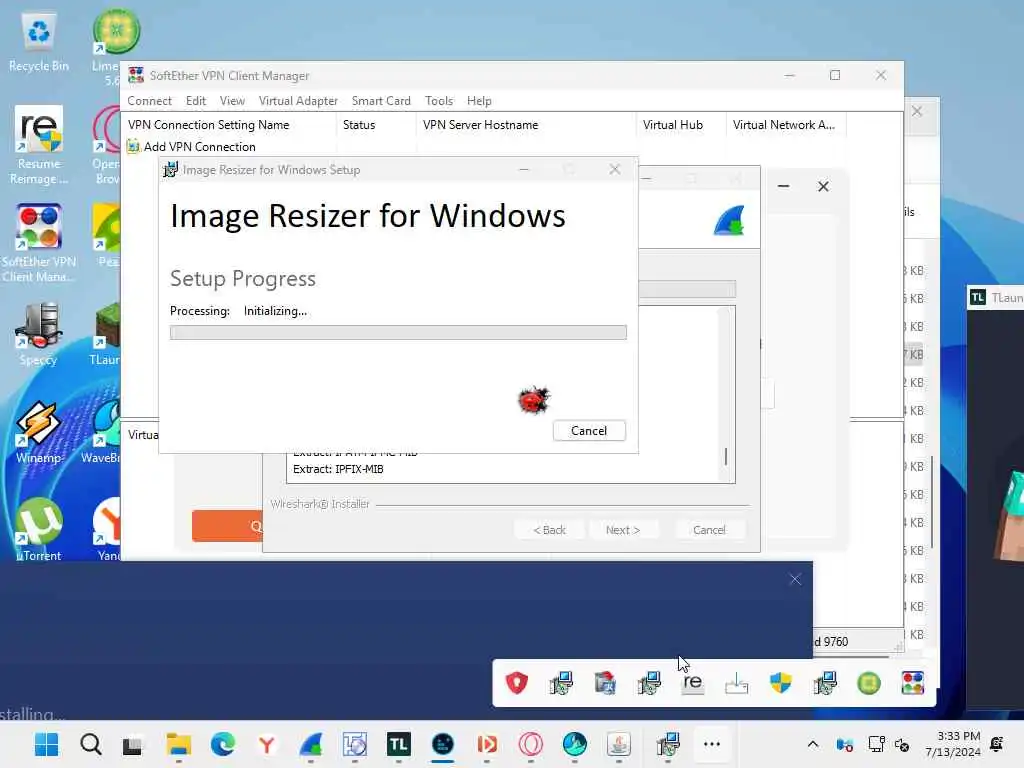Select the Add VPN Connection item
Screen dimensions: 1024x768
click(192, 147)
